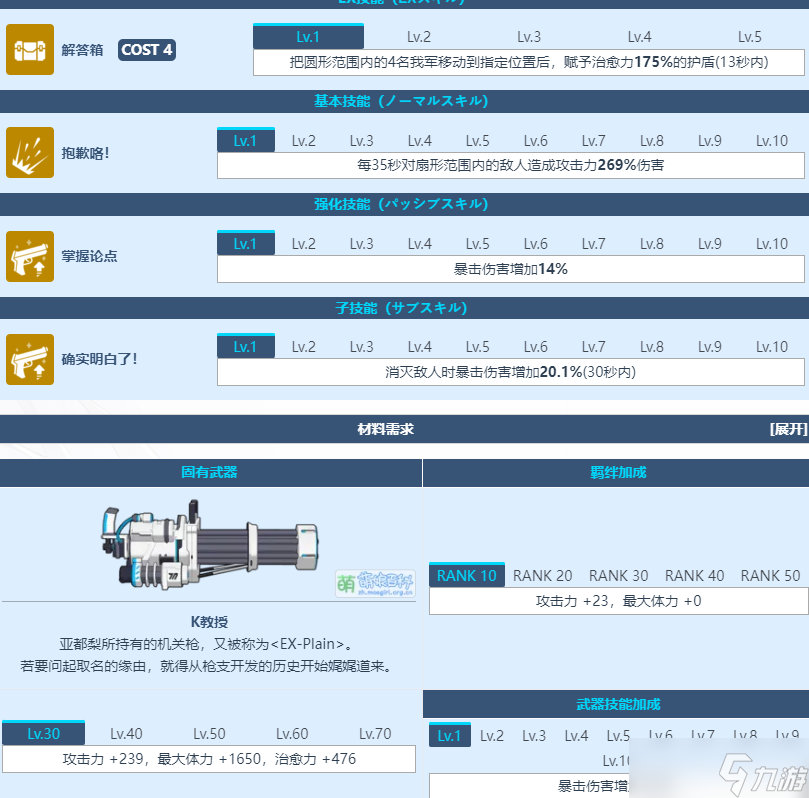Select Lv.7 tab for 确实明白了! skill
Viewport: 809px width, 798px height.
(x=593, y=347)
